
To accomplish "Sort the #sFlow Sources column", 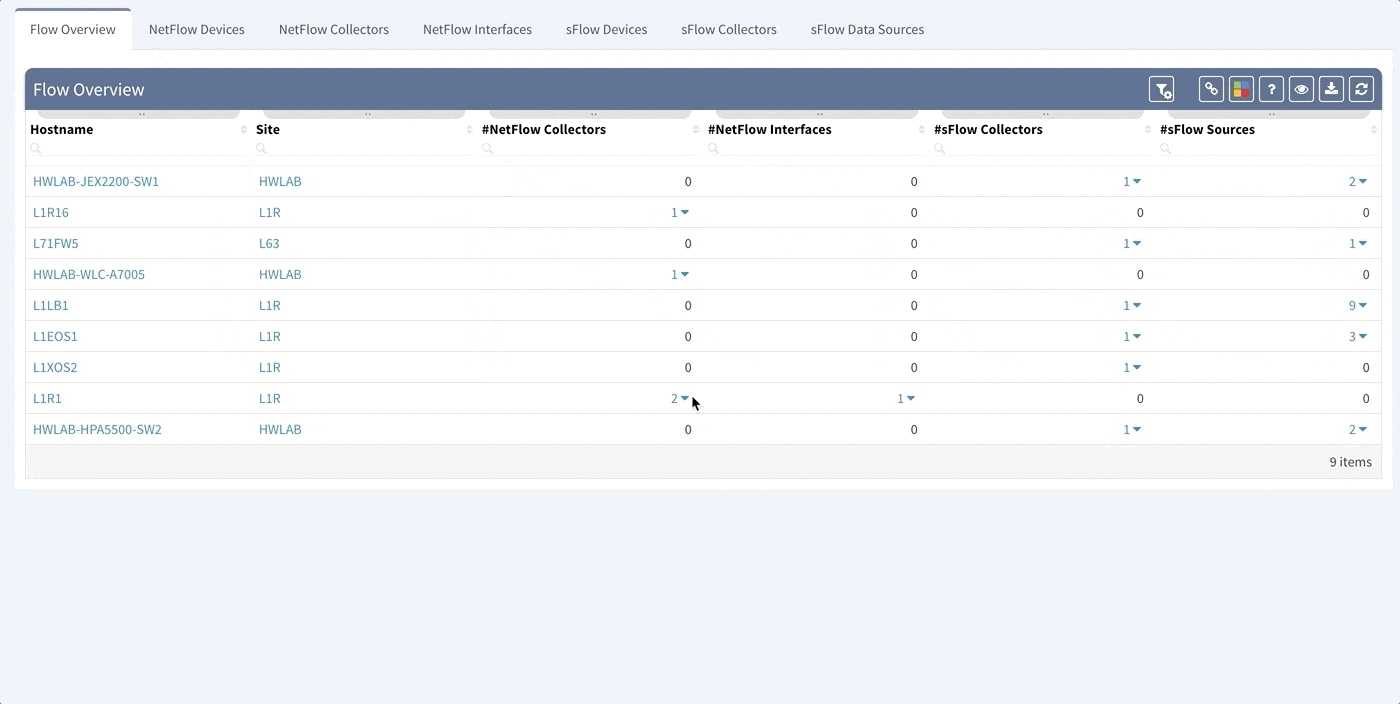I will [1374, 130].
